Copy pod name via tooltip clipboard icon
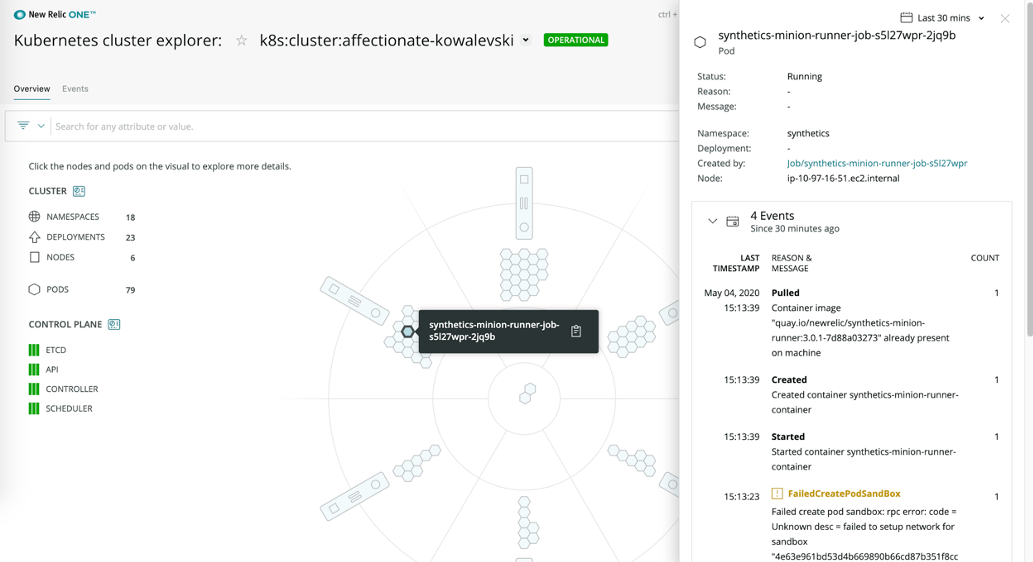This screenshot has width=1033, height=562. click(576, 331)
